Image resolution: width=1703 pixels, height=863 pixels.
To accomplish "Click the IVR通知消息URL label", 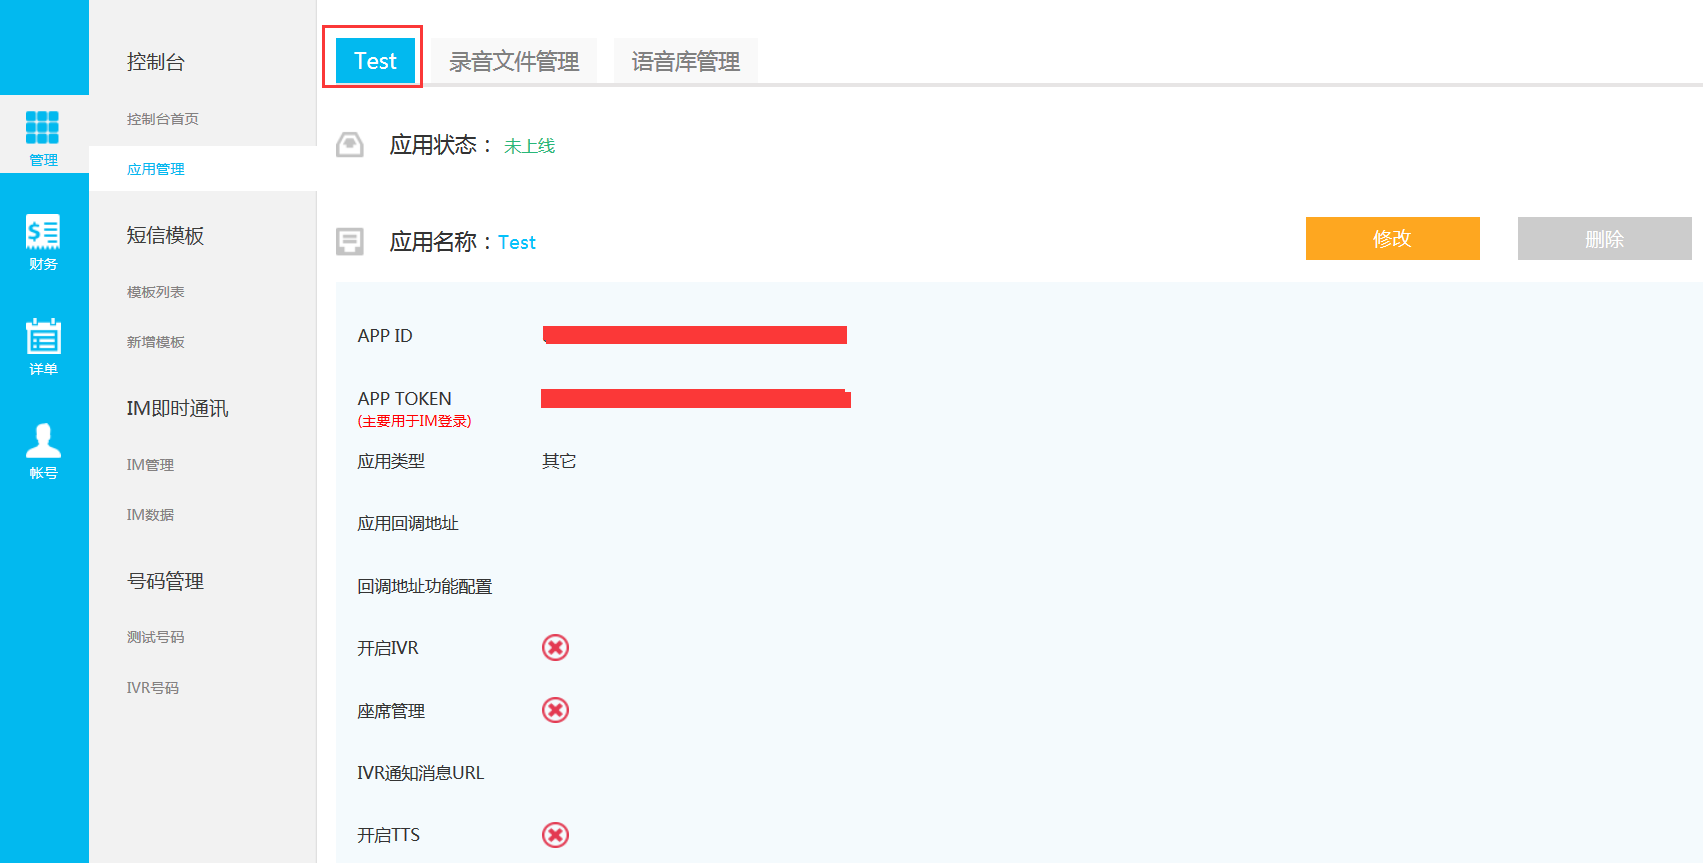I will 420,773.
